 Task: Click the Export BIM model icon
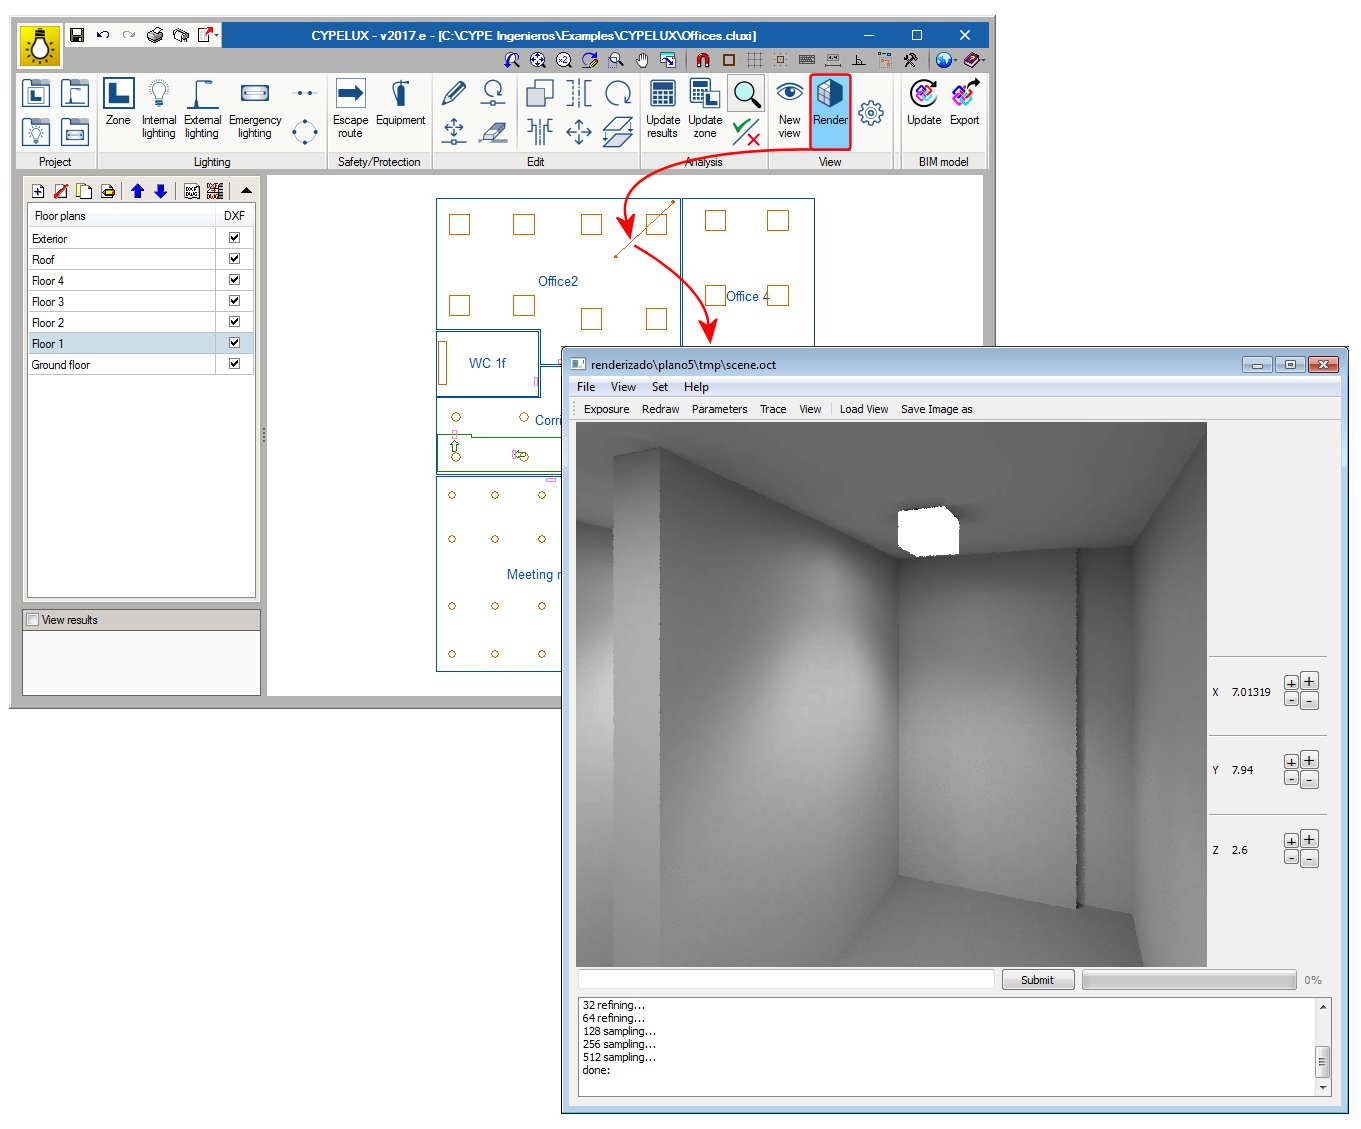pos(965,104)
